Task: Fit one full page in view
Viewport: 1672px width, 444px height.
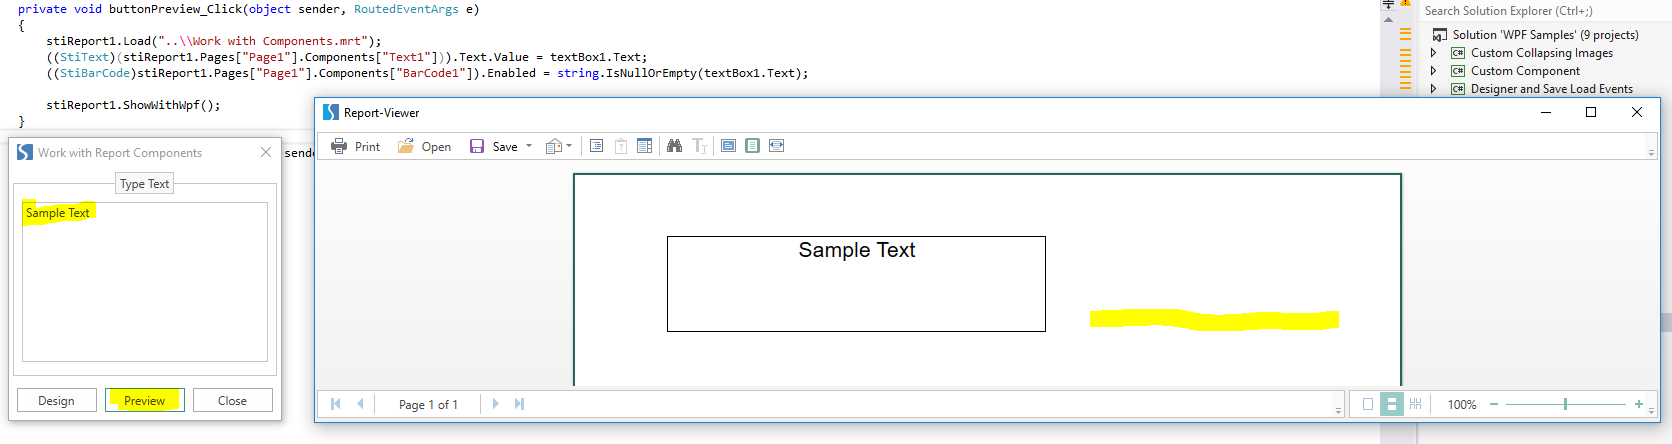Action: pos(752,146)
